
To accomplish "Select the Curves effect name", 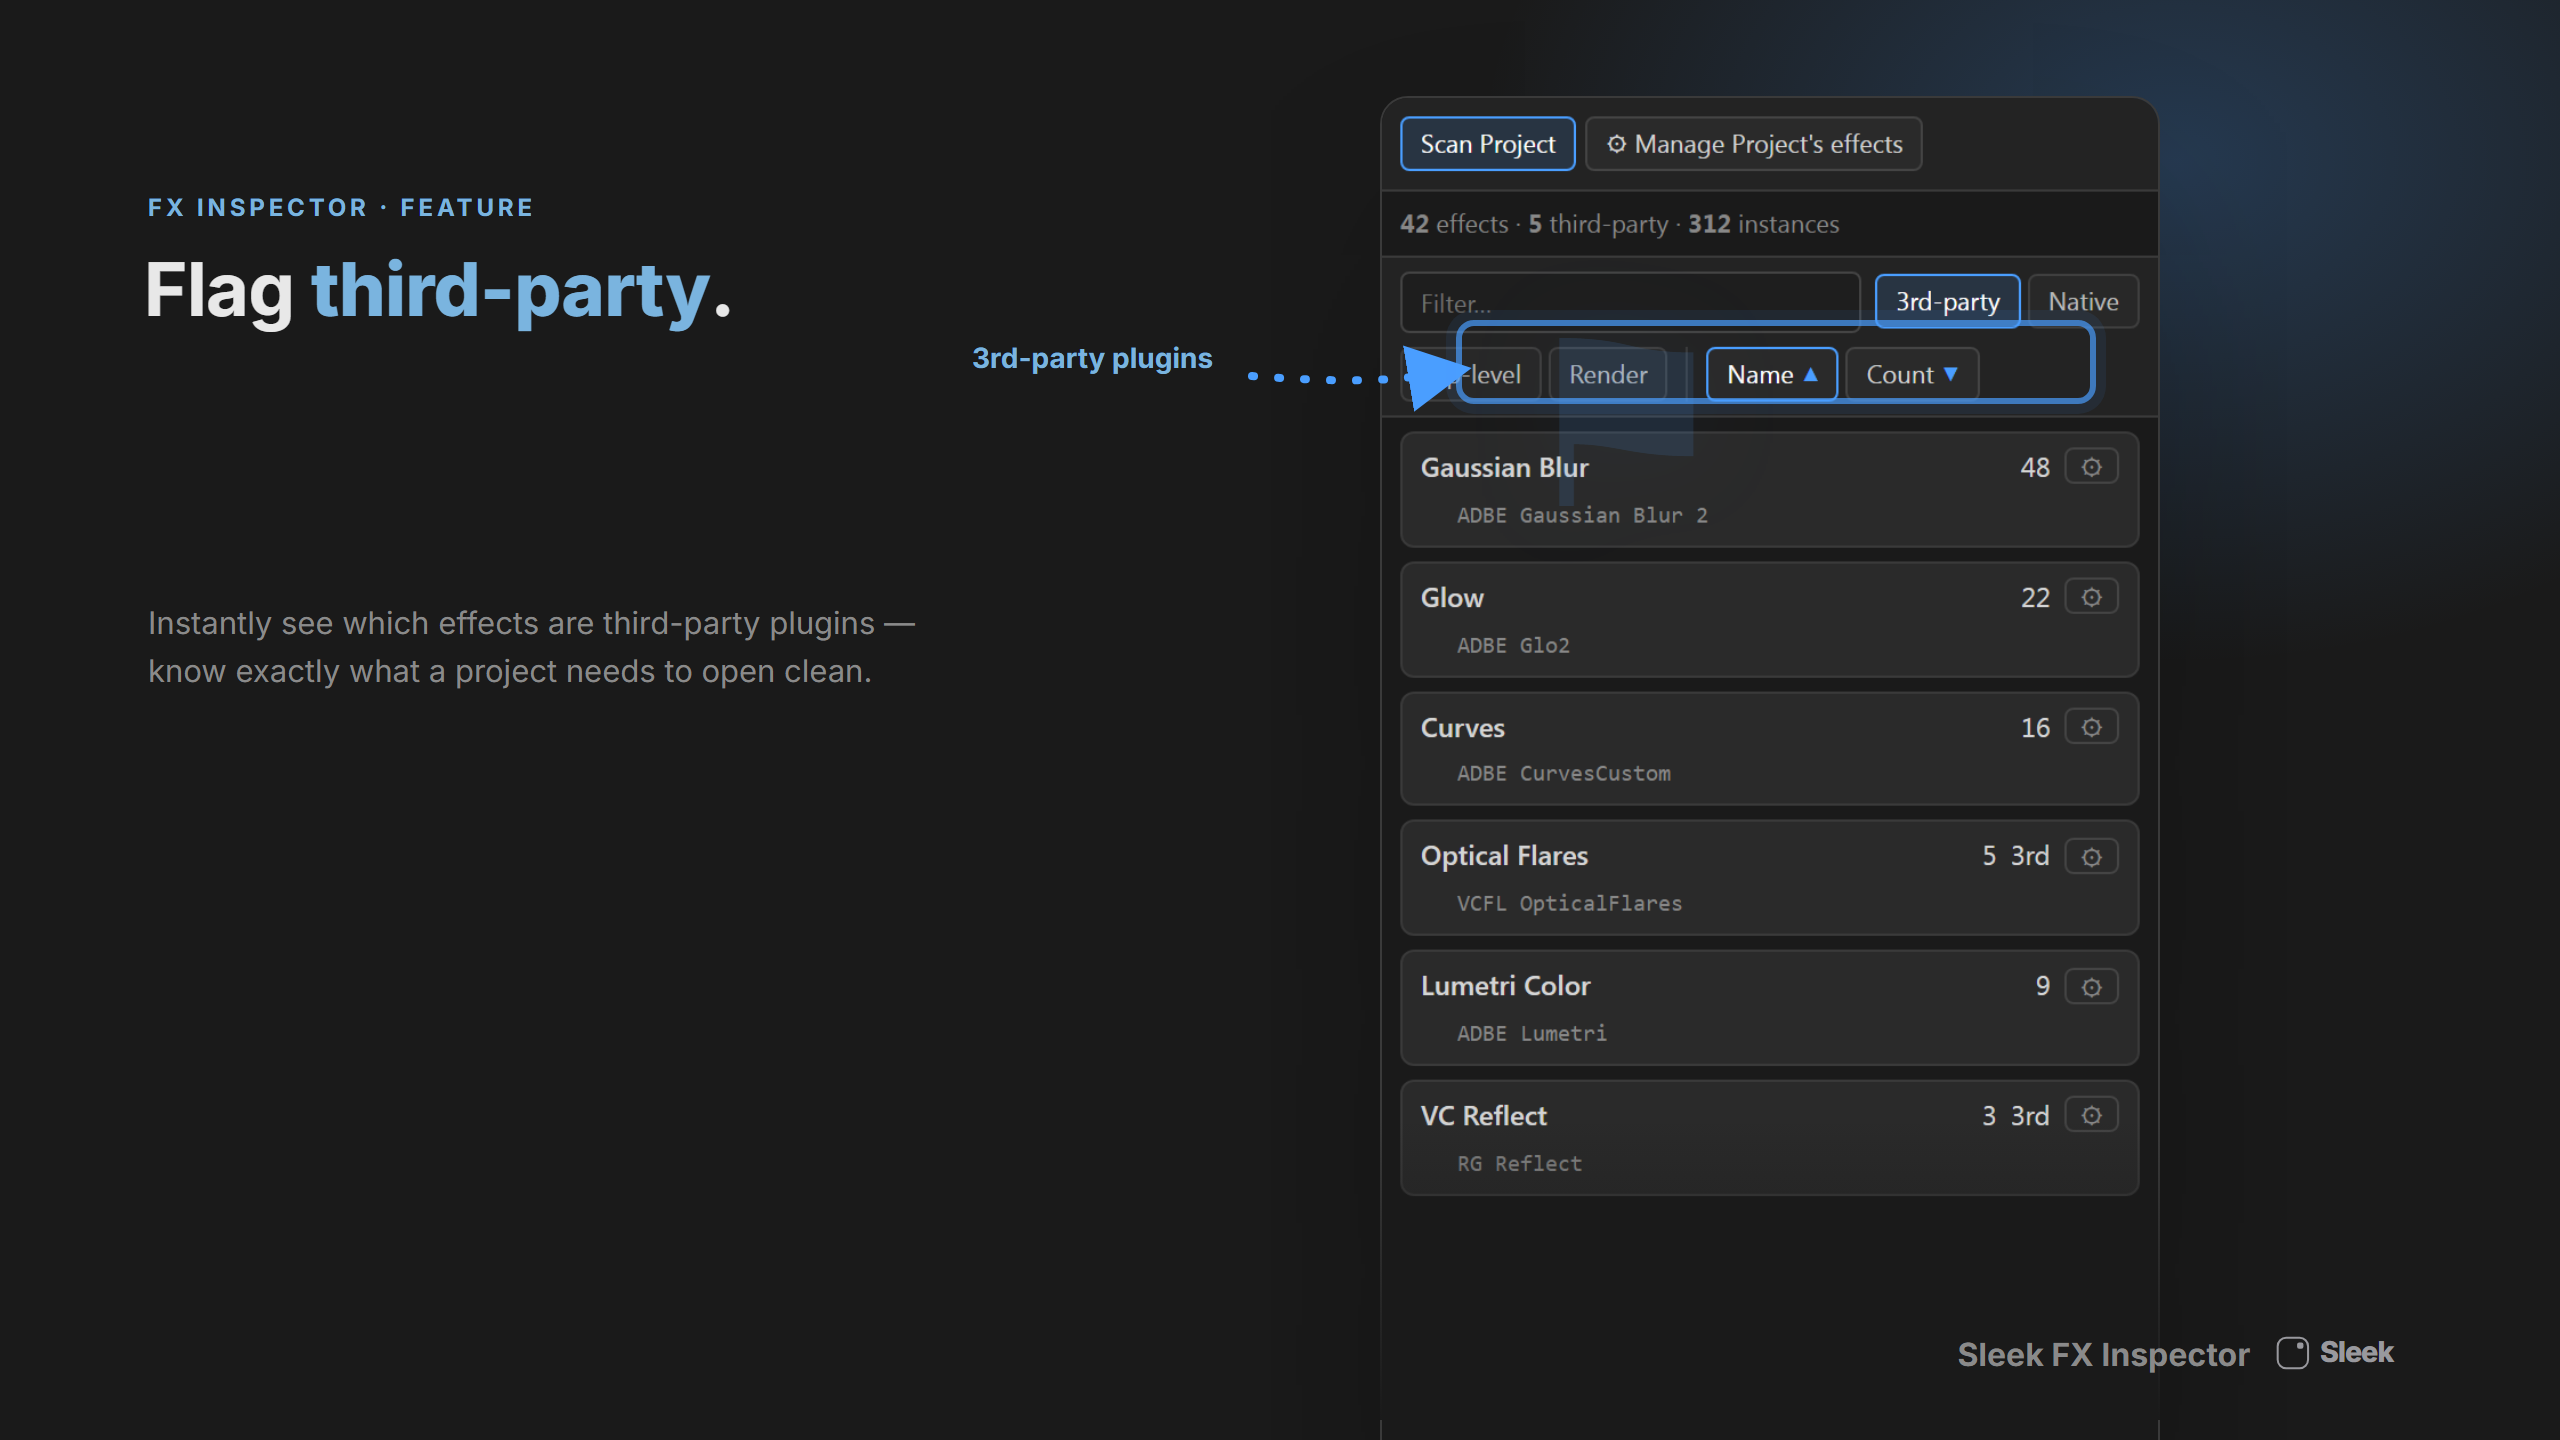I will click(x=1462, y=727).
